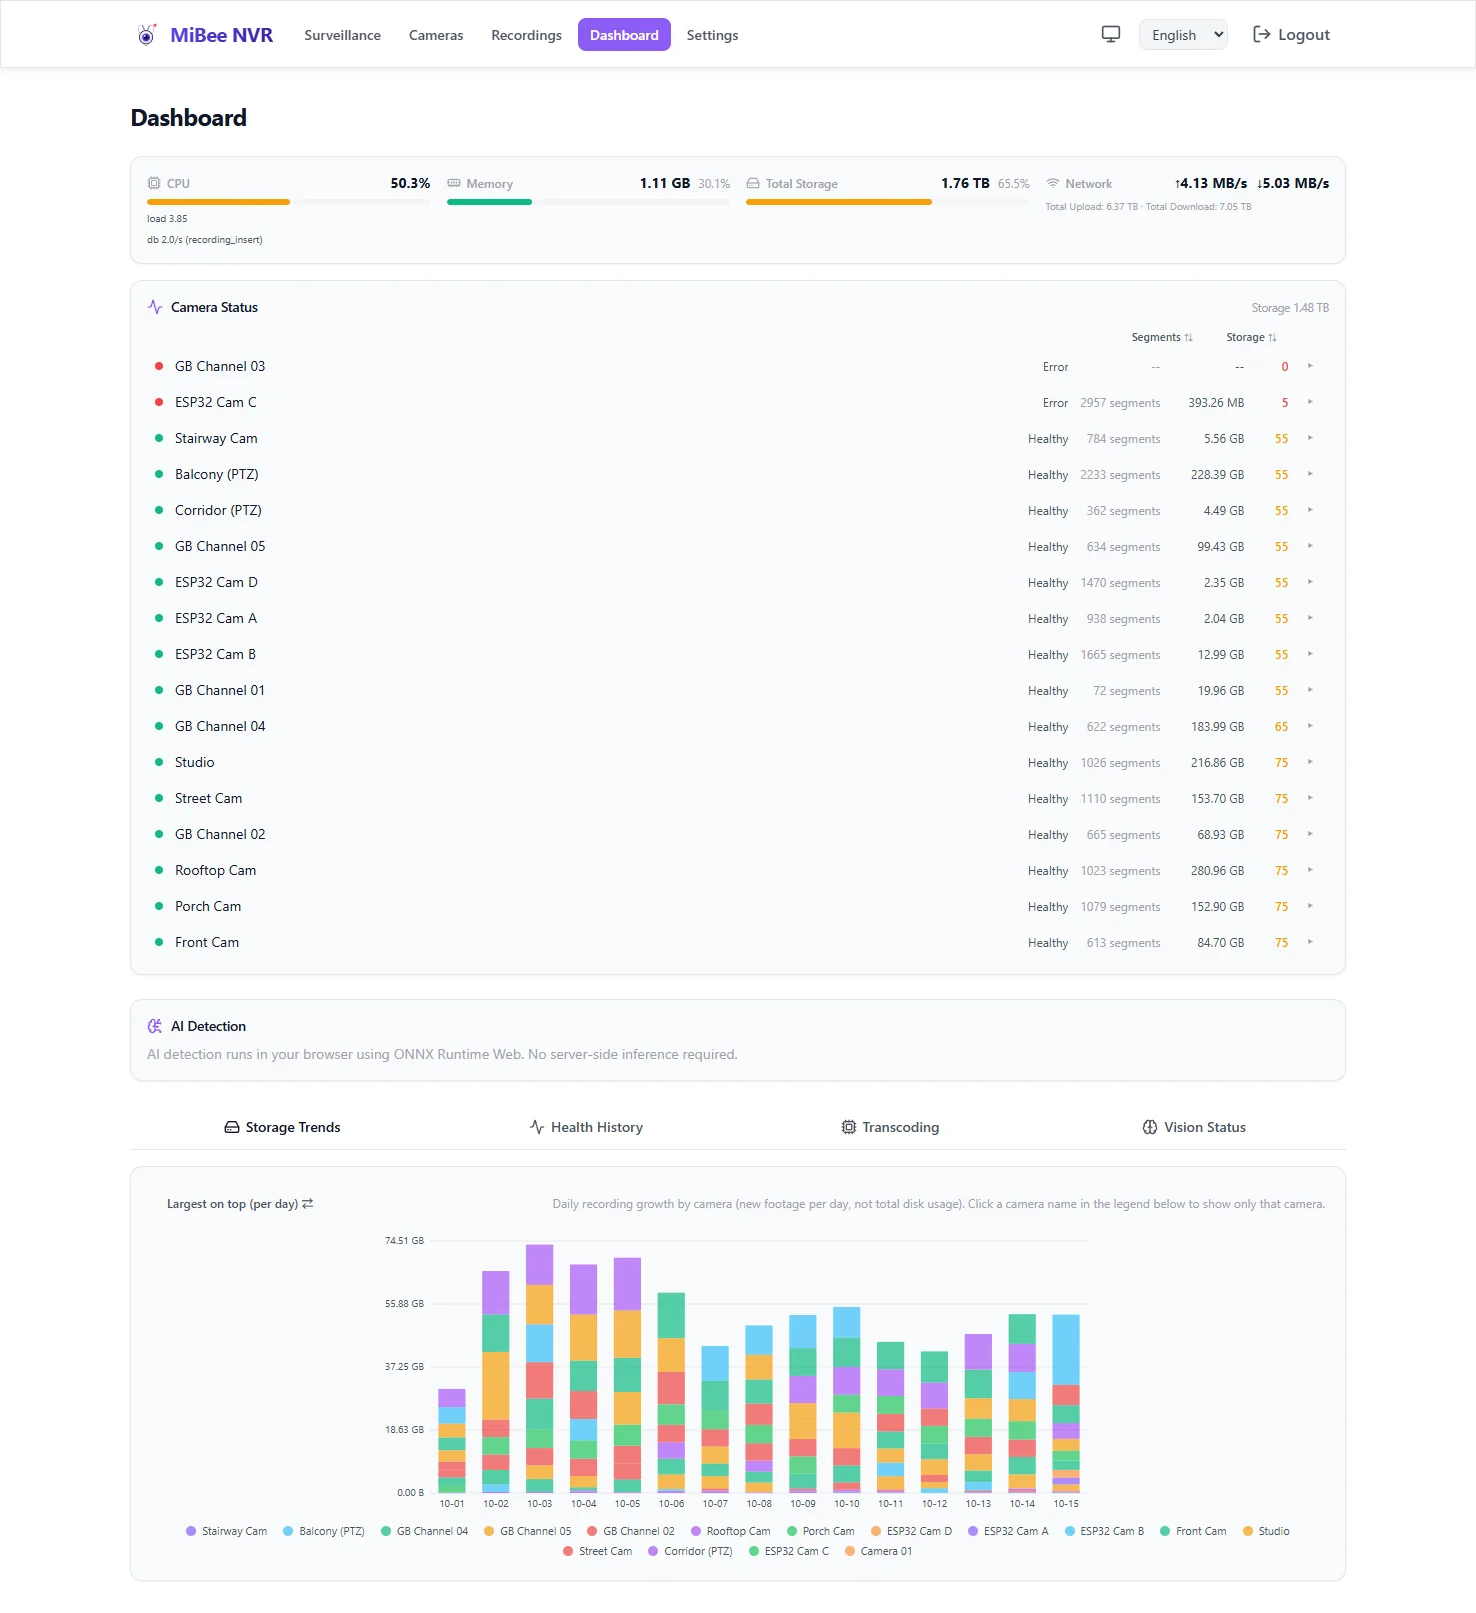Sort cameras by Storage column
Screen dimensions: 1476x1613
1251,337
